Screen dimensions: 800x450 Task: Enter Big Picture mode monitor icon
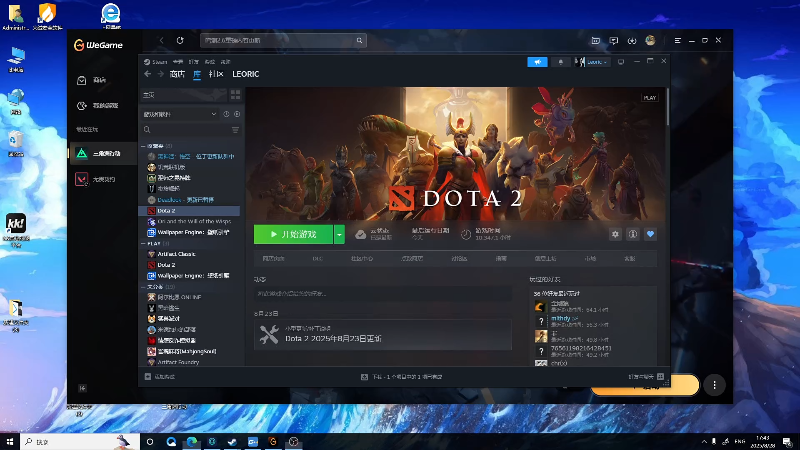click(621, 62)
